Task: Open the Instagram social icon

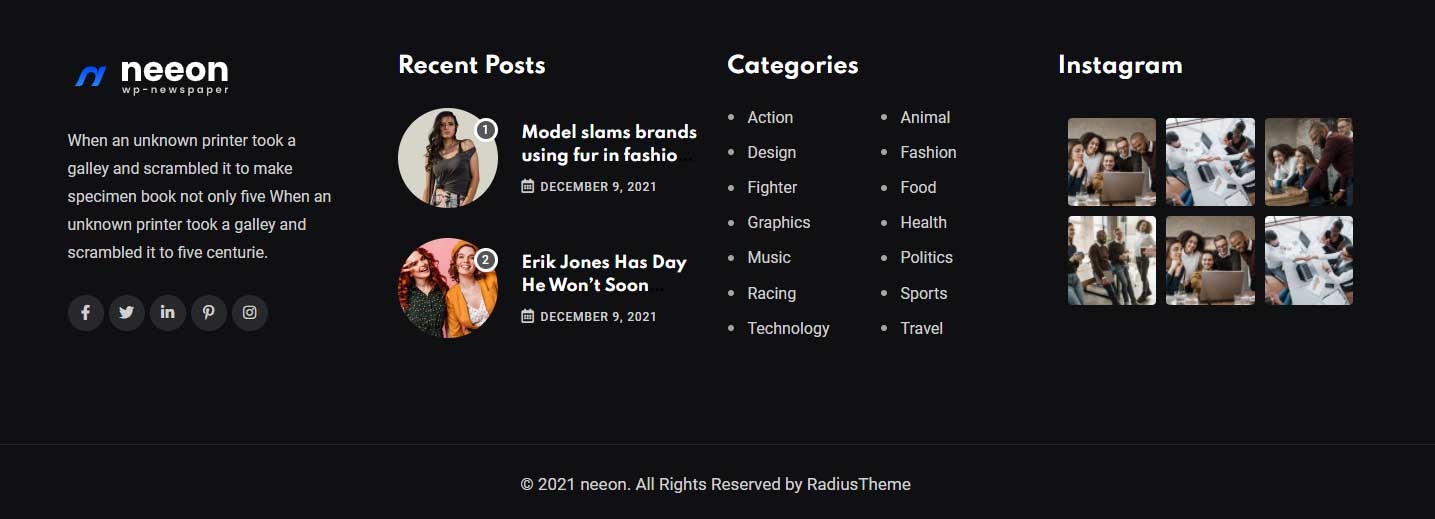Action: [250, 312]
